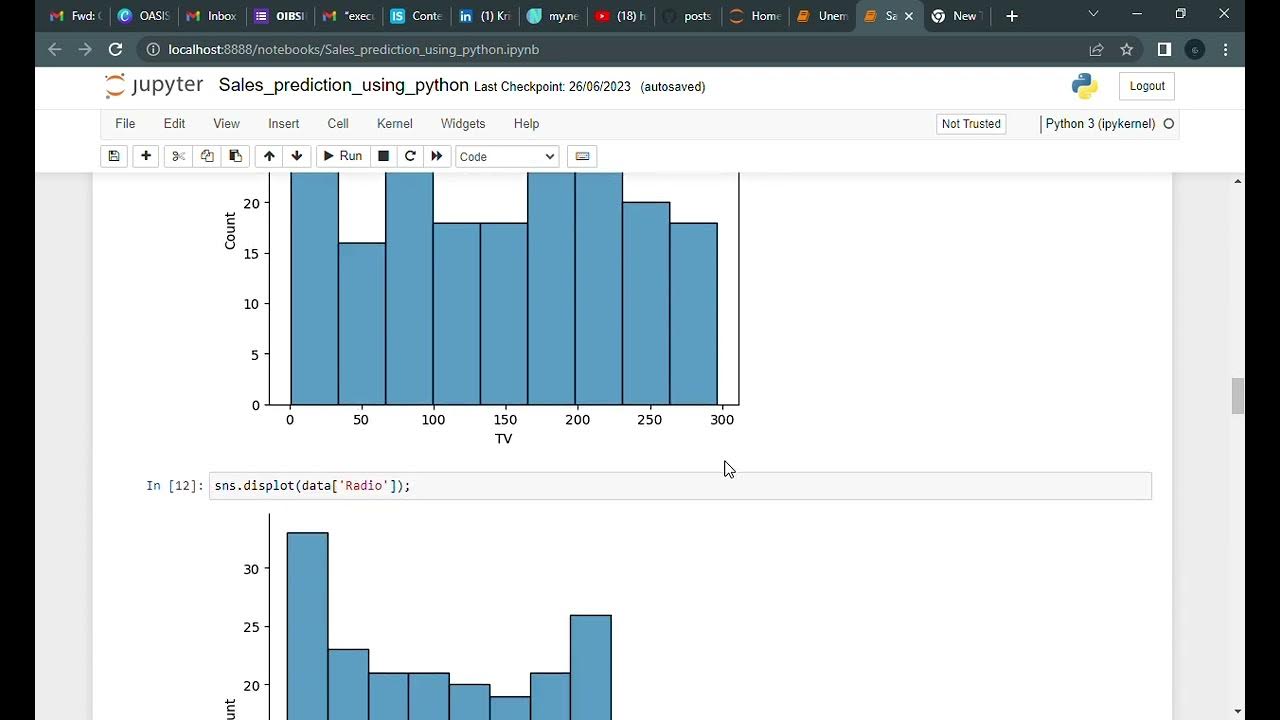Switch to the OASIS tab
Viewport: 1280px width, 720px height.
pos(143,16)
